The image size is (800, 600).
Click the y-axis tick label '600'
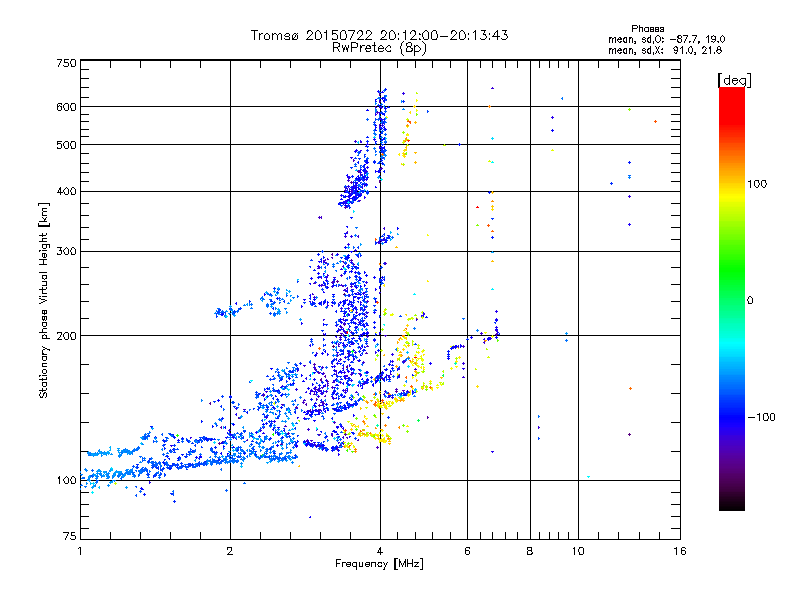[x=66, y=107]
